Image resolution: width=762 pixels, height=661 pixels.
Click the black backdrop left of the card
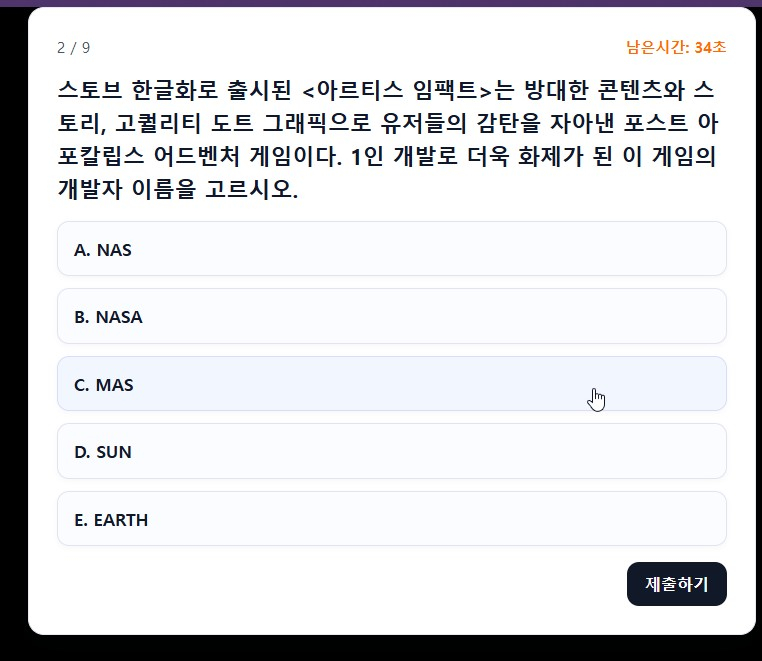click(13, 330)
